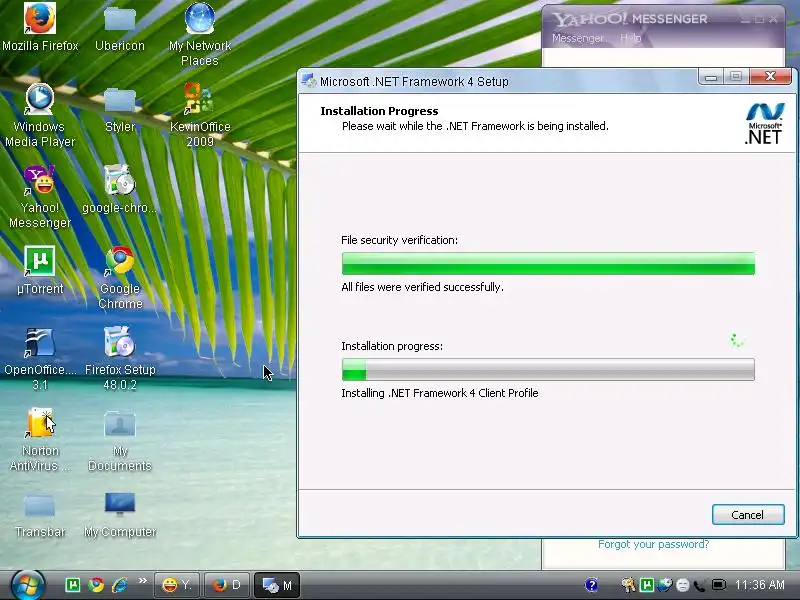The height and width of the screenshot is (600, 800).
Task: Click the Installation progress bar
Action: pyautogui.click(x=548, y=369)
